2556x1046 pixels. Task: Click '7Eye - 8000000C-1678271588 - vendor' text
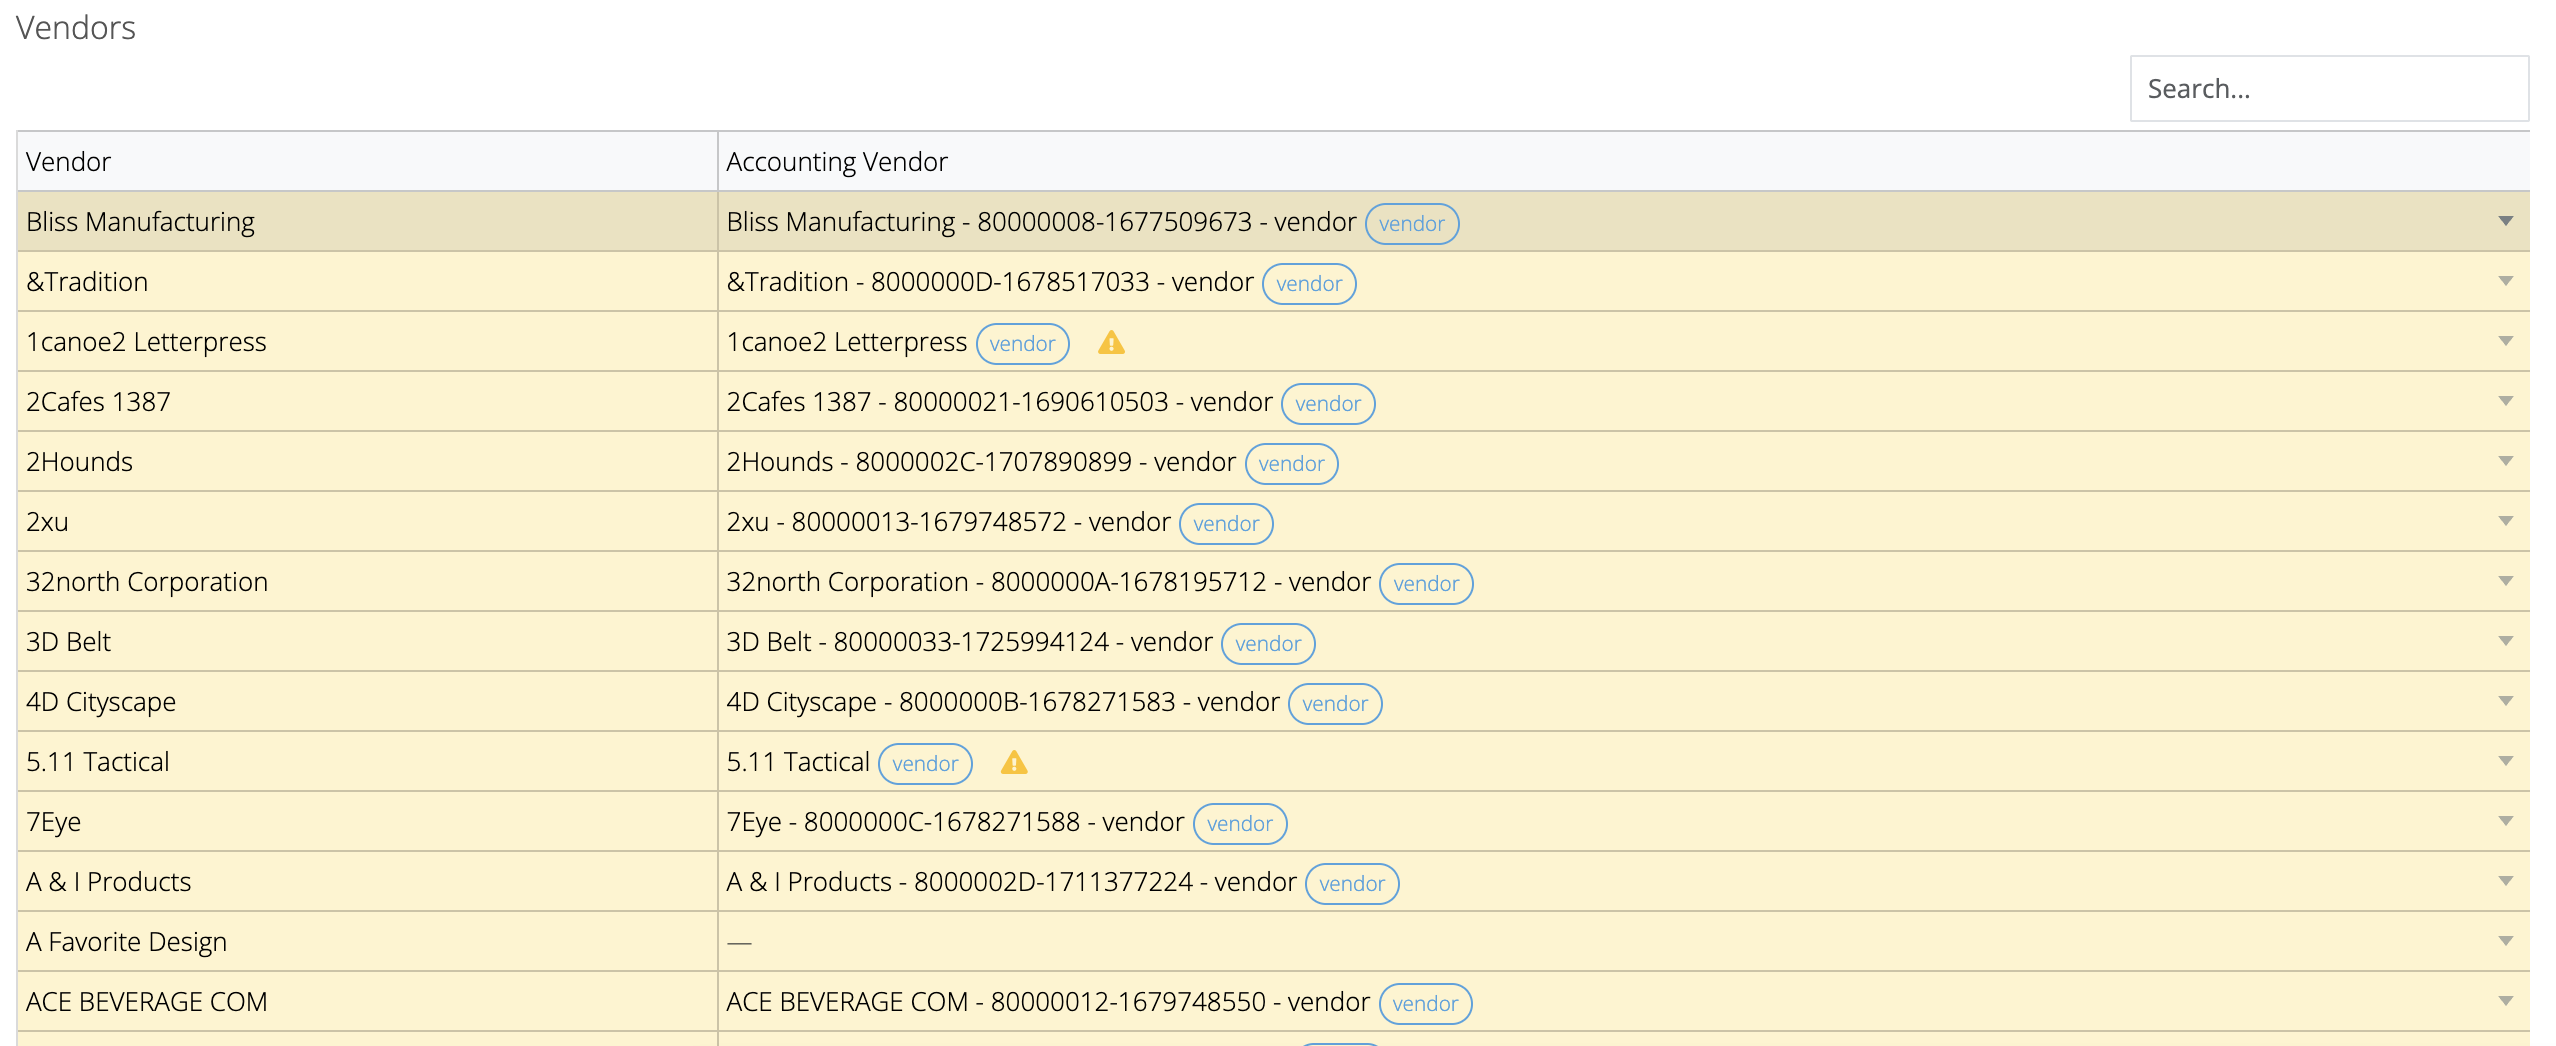point(955,821)
